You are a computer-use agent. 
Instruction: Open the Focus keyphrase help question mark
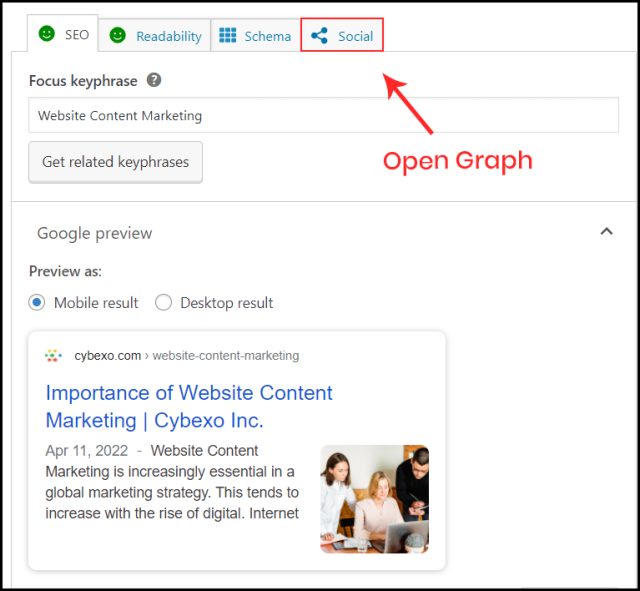pos(154,80)
